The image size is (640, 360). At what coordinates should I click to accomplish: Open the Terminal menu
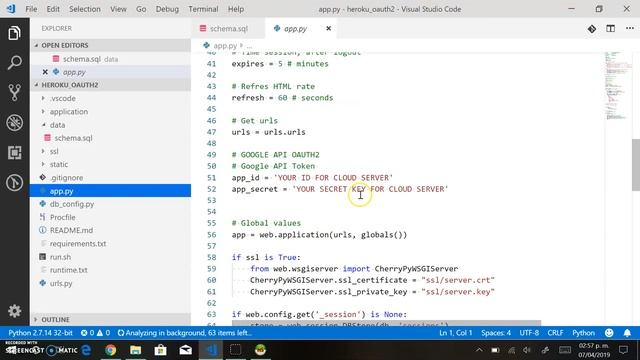tap(203, 9)
